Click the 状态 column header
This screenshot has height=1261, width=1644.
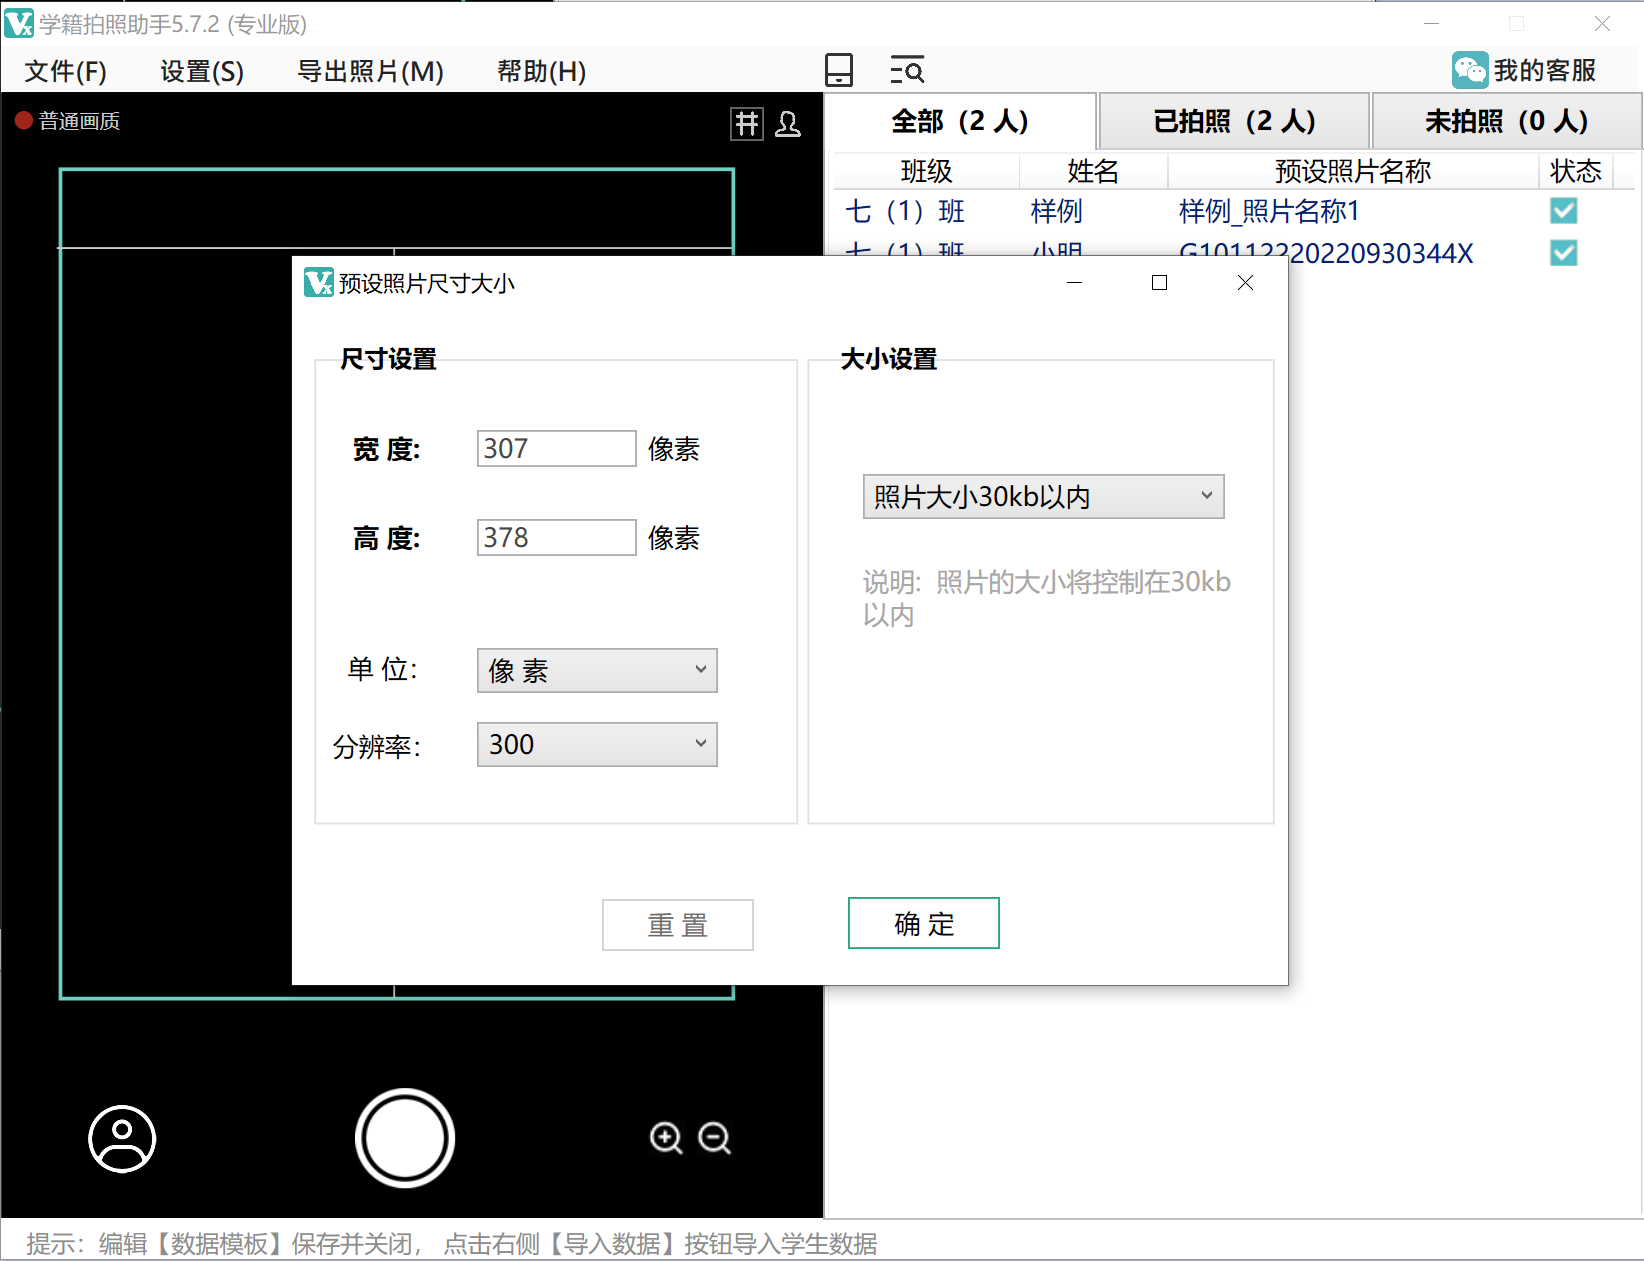1575,171
